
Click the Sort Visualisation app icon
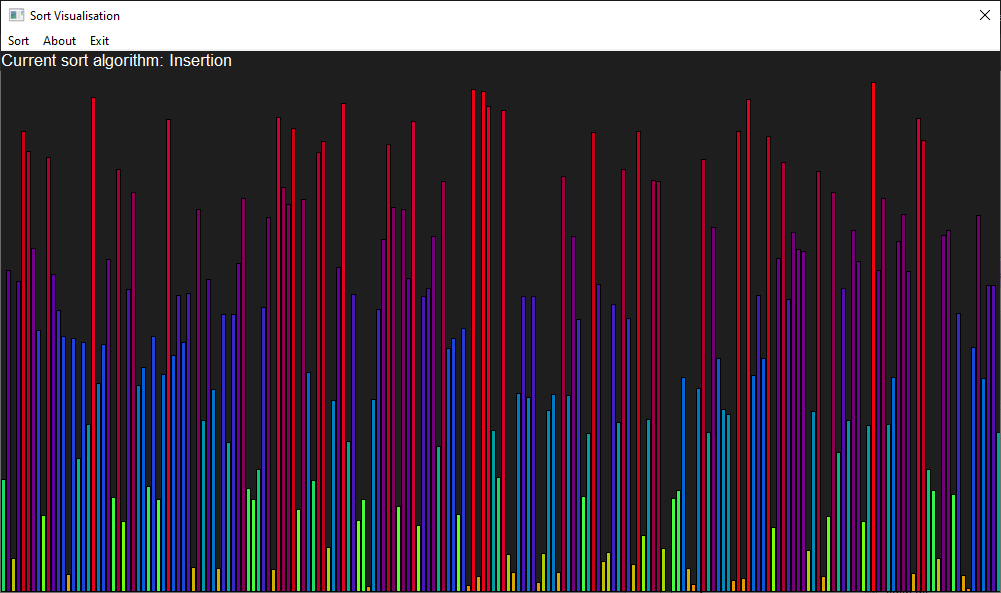point(16,16)
